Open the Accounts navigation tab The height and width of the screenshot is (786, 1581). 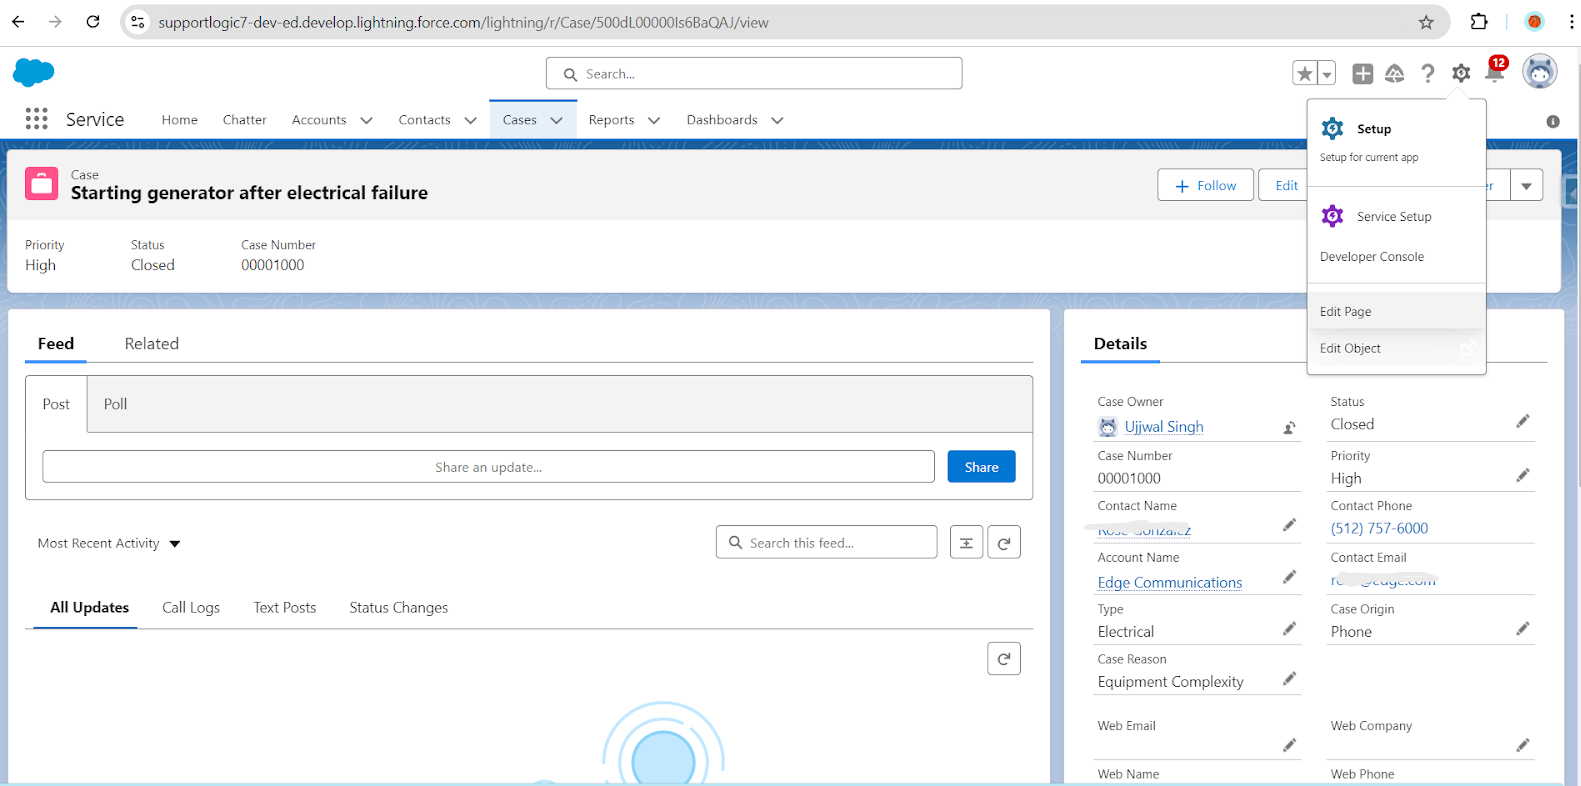319,119
